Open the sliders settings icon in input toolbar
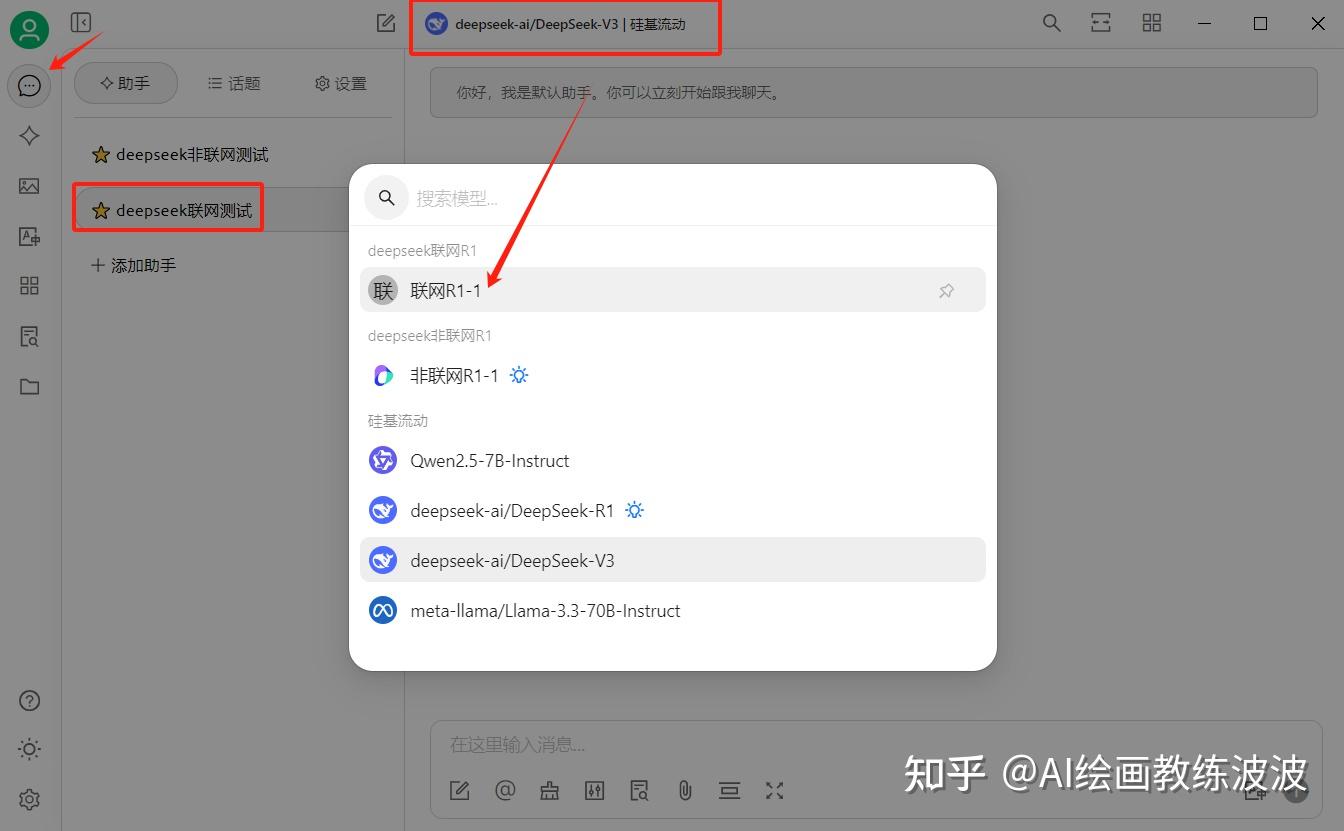The width and height of the screenshot is (1344, 831). pos(595,791)
